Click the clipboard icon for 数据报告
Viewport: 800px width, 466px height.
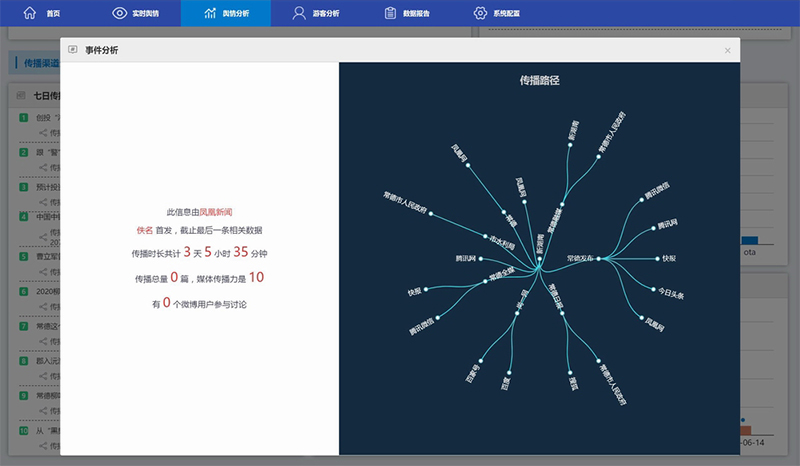coord(389,13)
